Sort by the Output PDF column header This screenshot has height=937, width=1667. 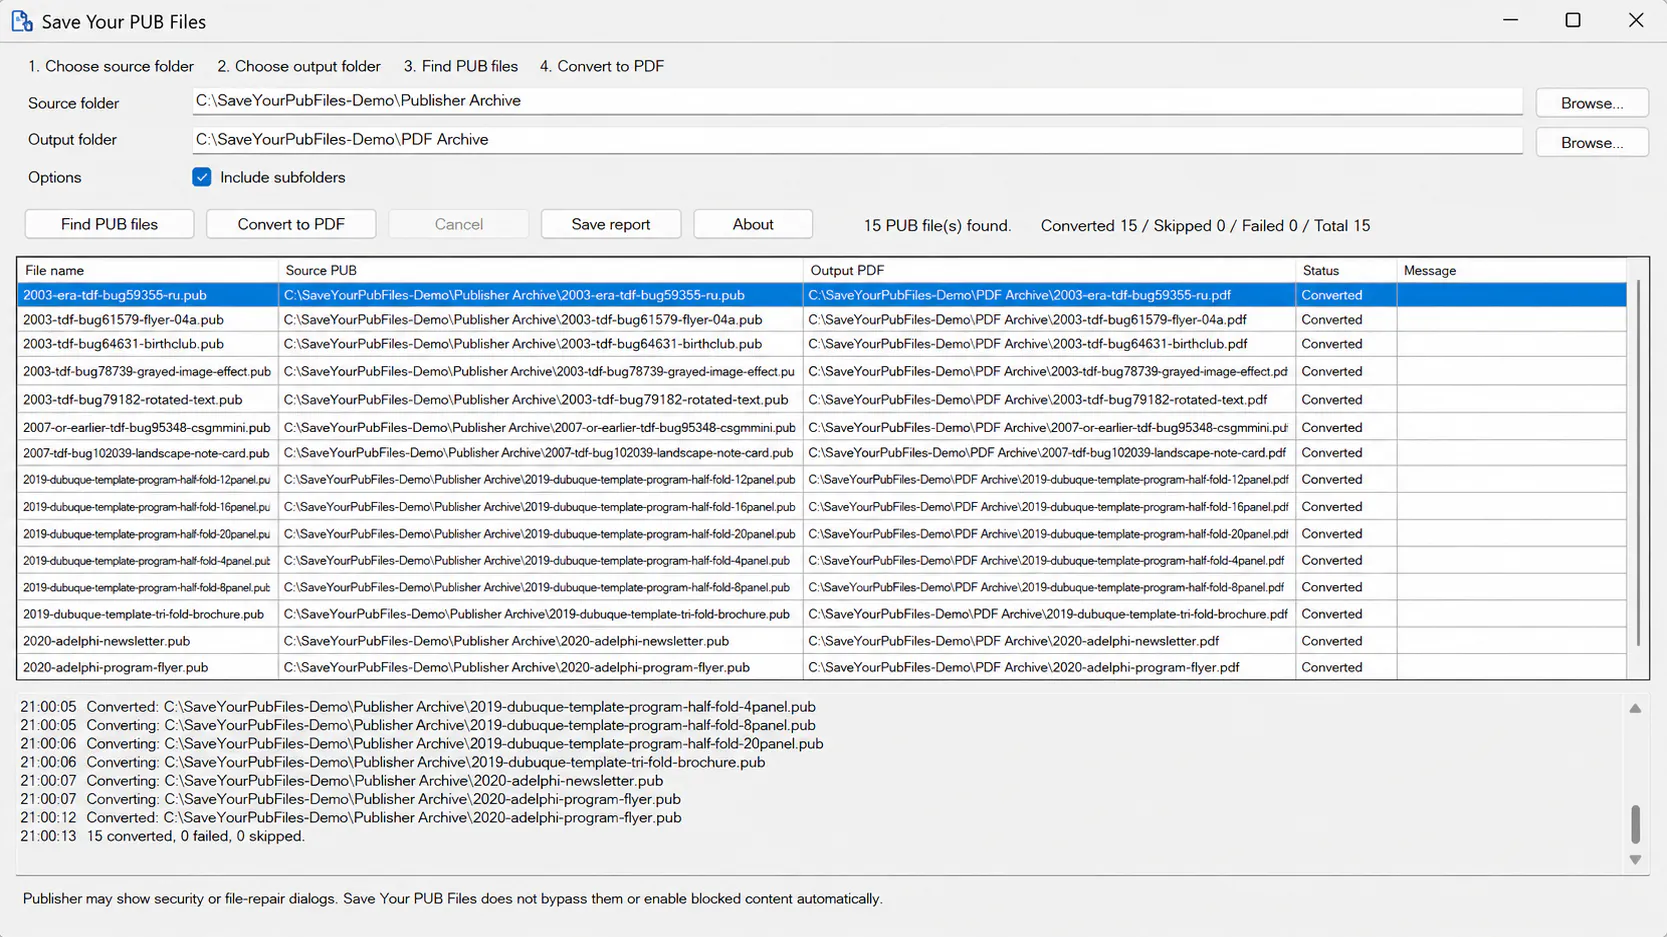click(x=1049, y=270)
